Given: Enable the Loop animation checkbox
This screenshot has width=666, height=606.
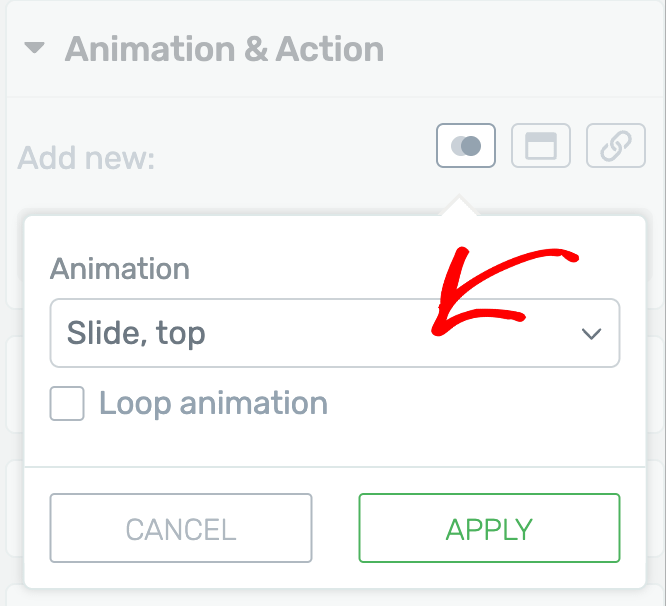Looking at the screenshot, I should (67, 403).
